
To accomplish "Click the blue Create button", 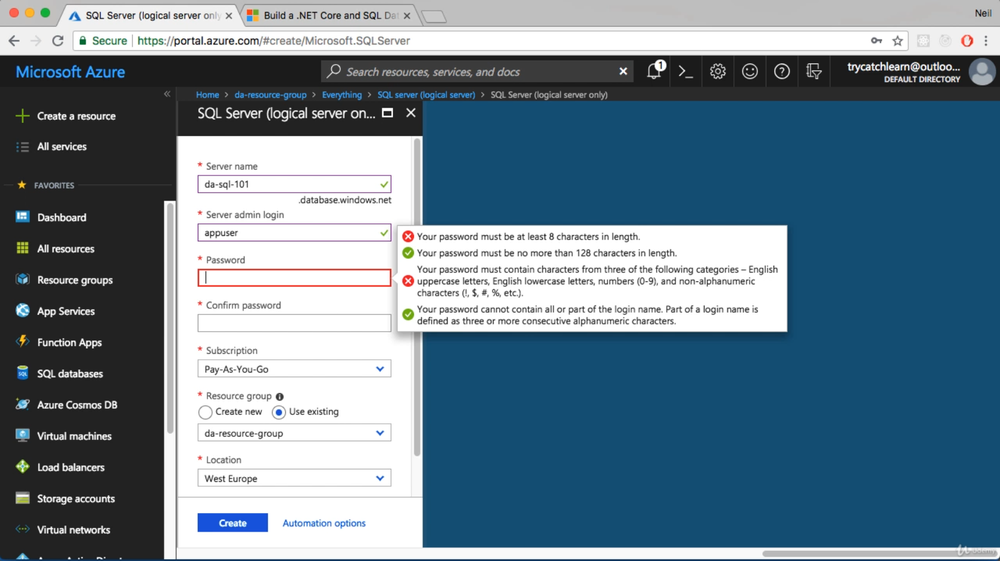I will coord(232,523).
